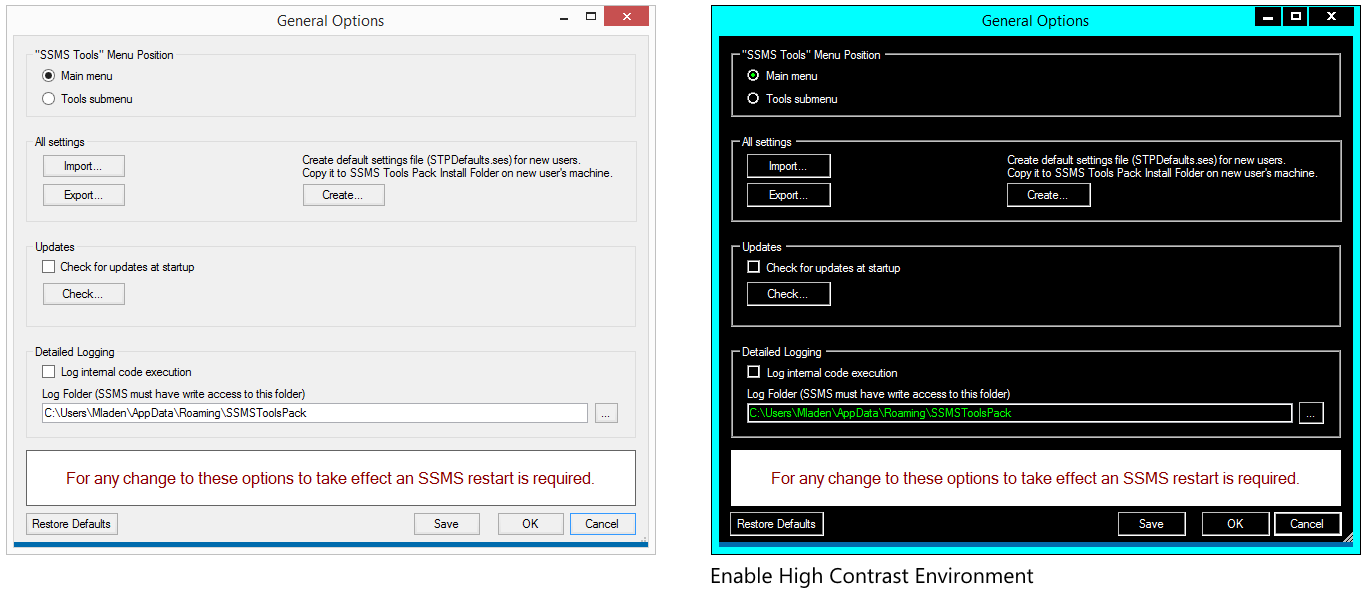Click Detailed Logging group label in light dialog

[75, 352]
